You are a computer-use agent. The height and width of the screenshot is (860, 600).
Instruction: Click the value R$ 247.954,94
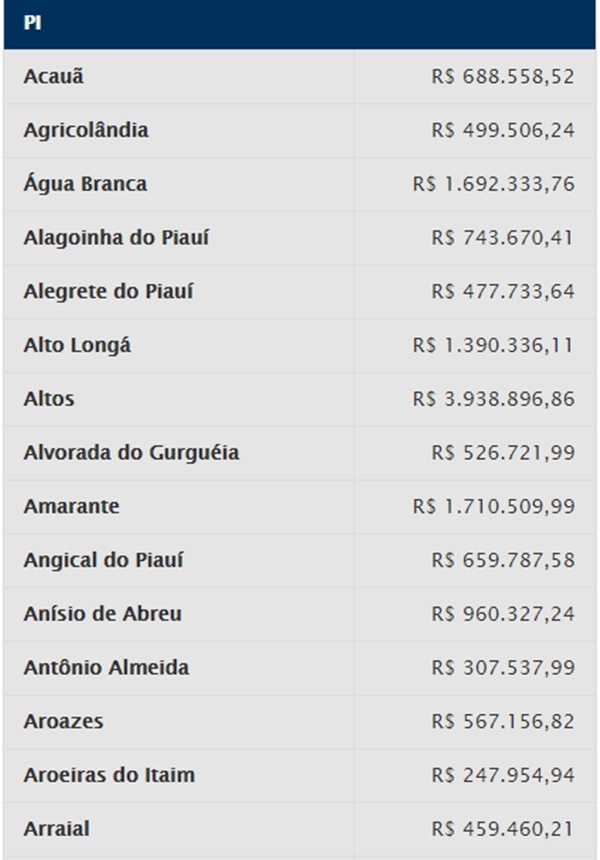coord(503,775)
